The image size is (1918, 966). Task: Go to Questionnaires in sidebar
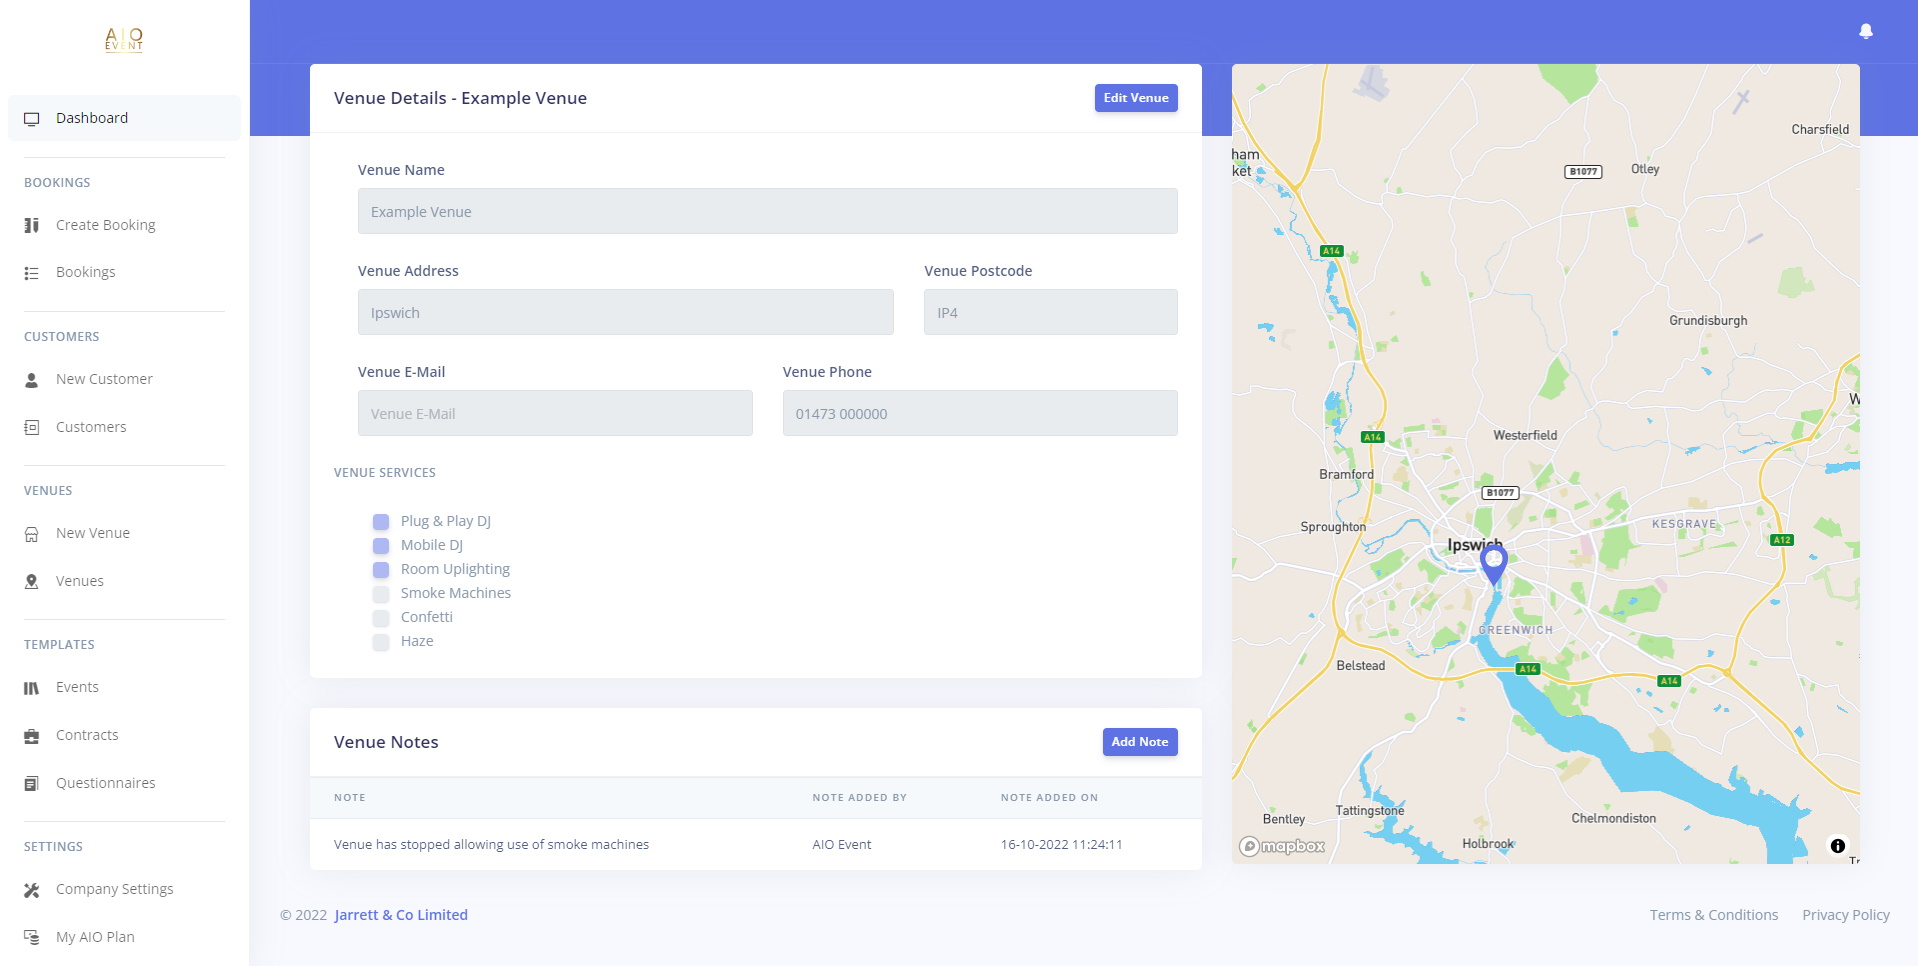(x=105, y=783)
